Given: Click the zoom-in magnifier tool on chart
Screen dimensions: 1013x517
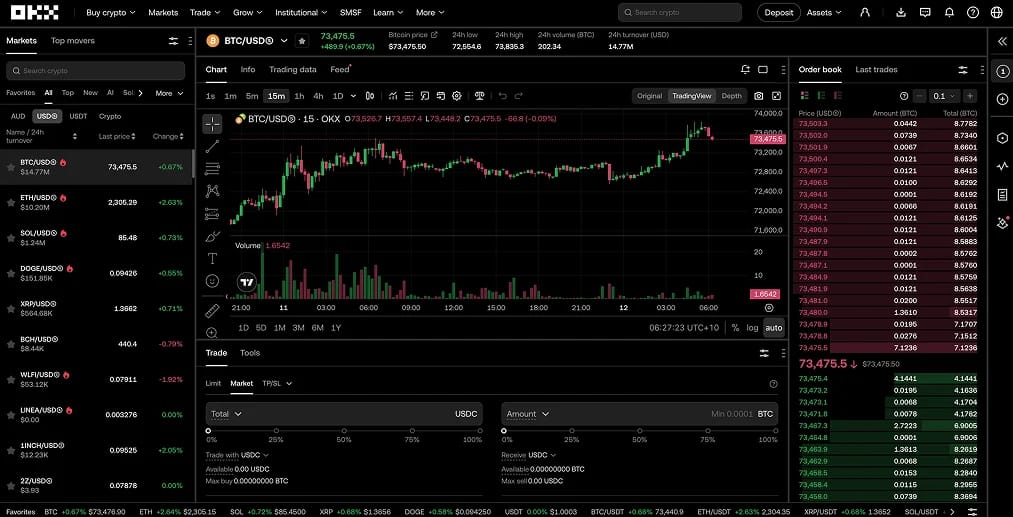Looking at the screenshot, I should [212, 333].
